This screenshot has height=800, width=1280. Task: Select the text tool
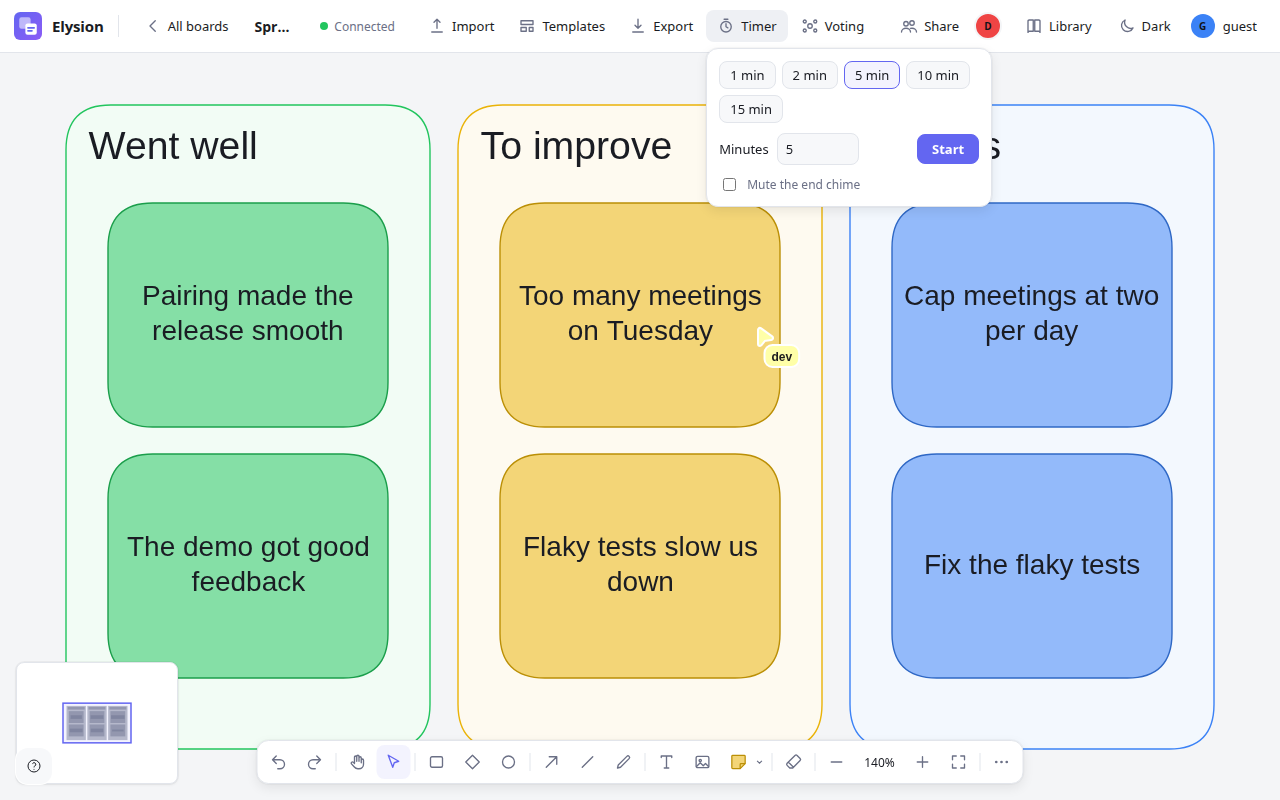666,762
